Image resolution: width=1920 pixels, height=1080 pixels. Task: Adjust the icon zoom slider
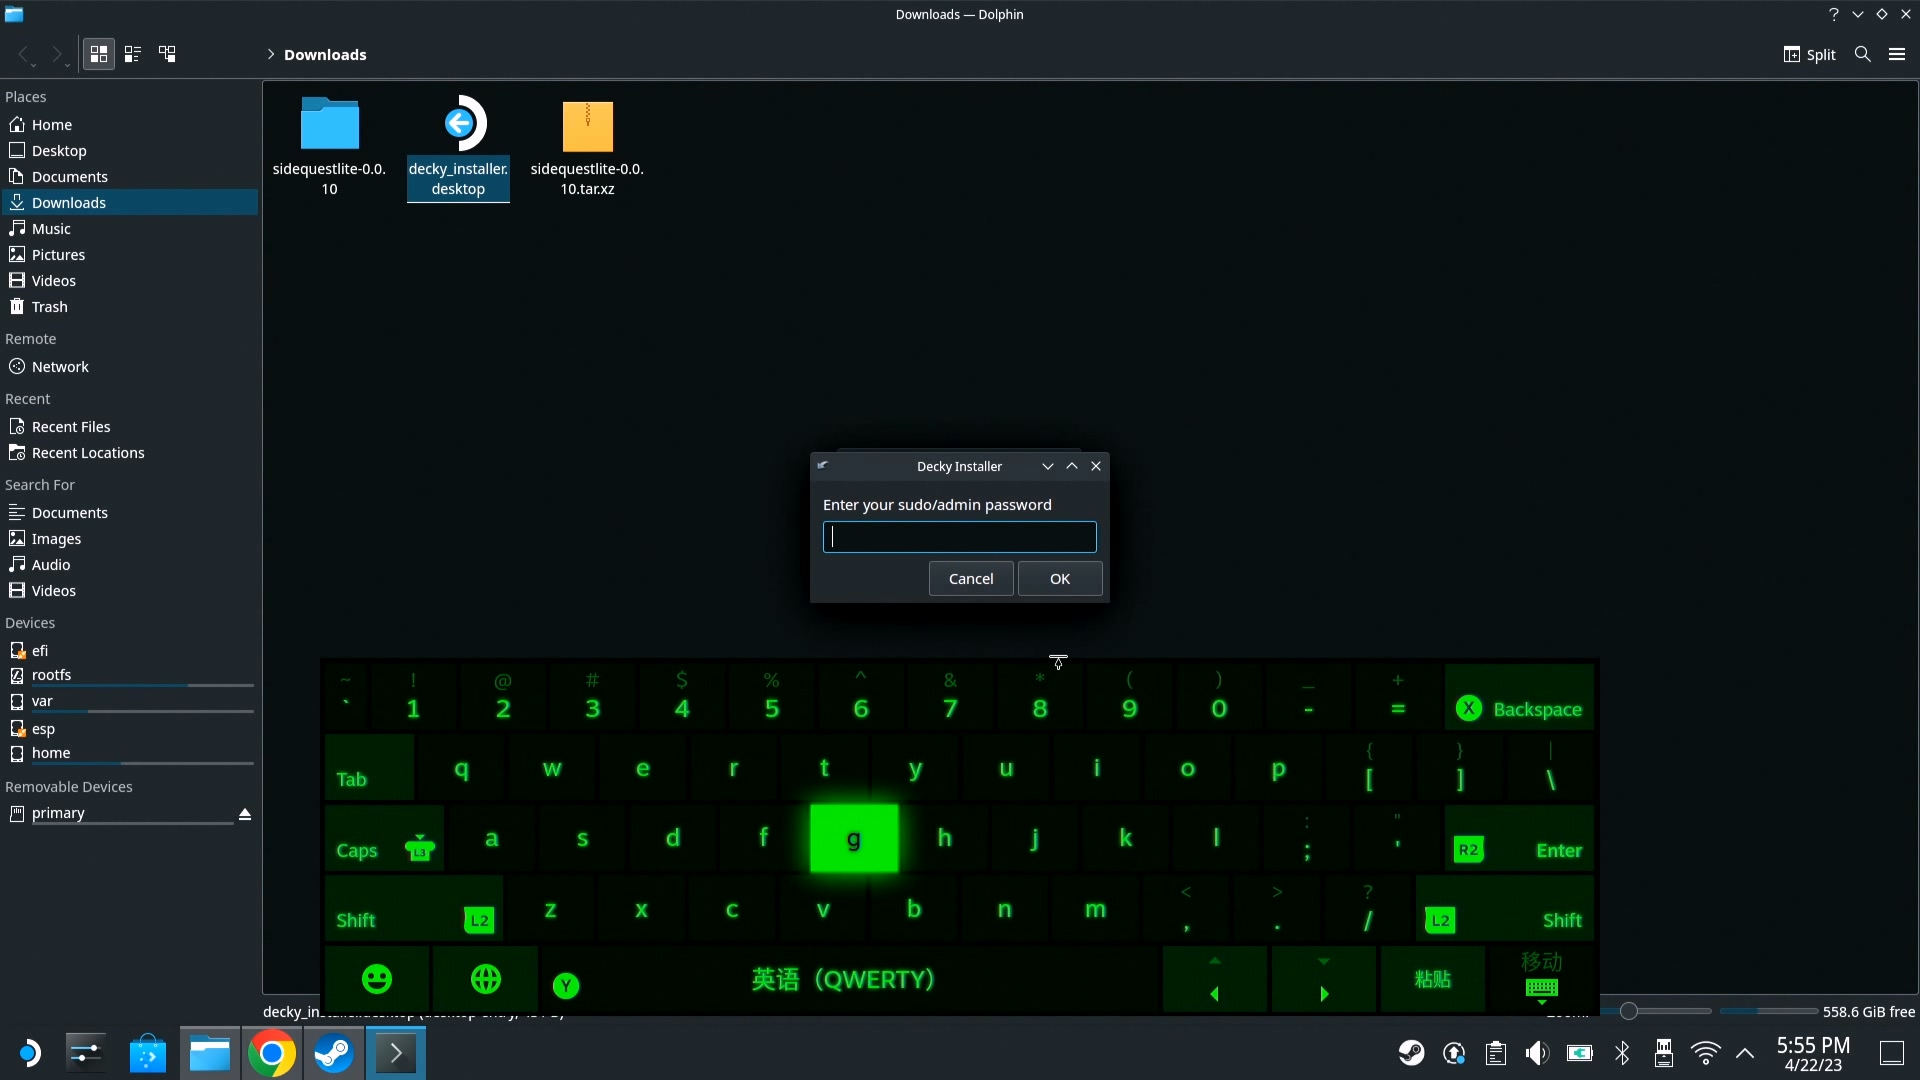1629,1011
